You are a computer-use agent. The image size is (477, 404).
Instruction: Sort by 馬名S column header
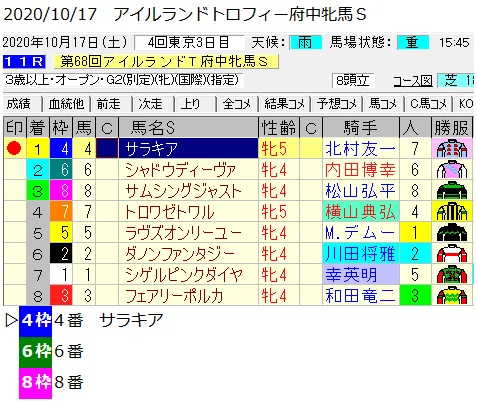(188, 127)
